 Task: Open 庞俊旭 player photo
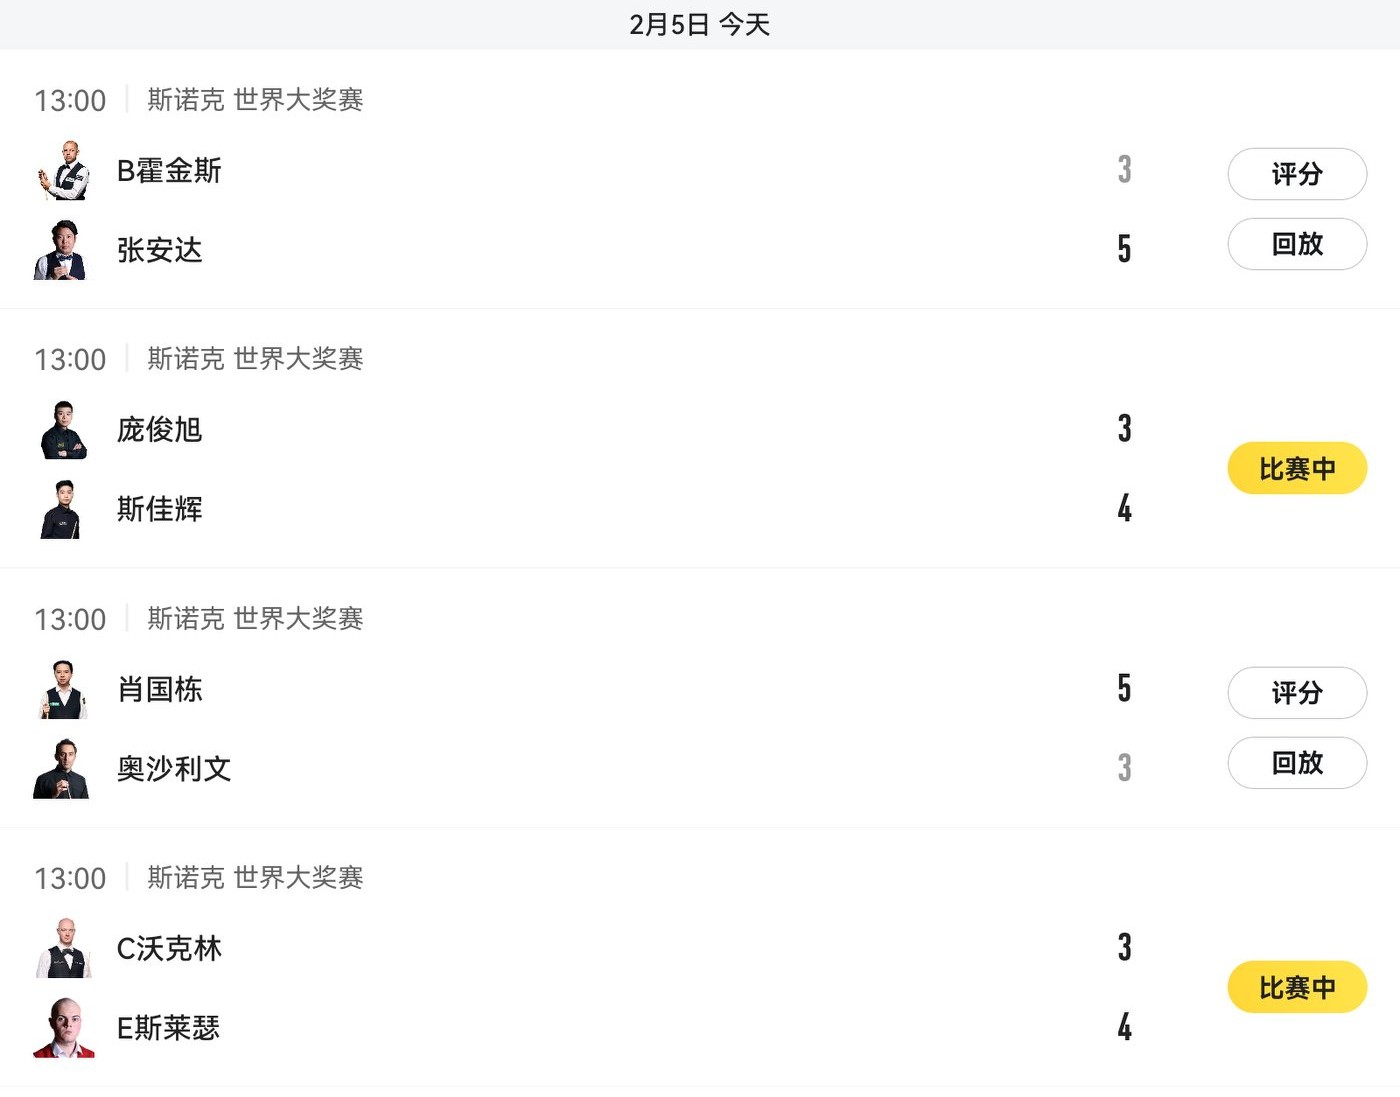pyautogui.click(x=63, y=430)
